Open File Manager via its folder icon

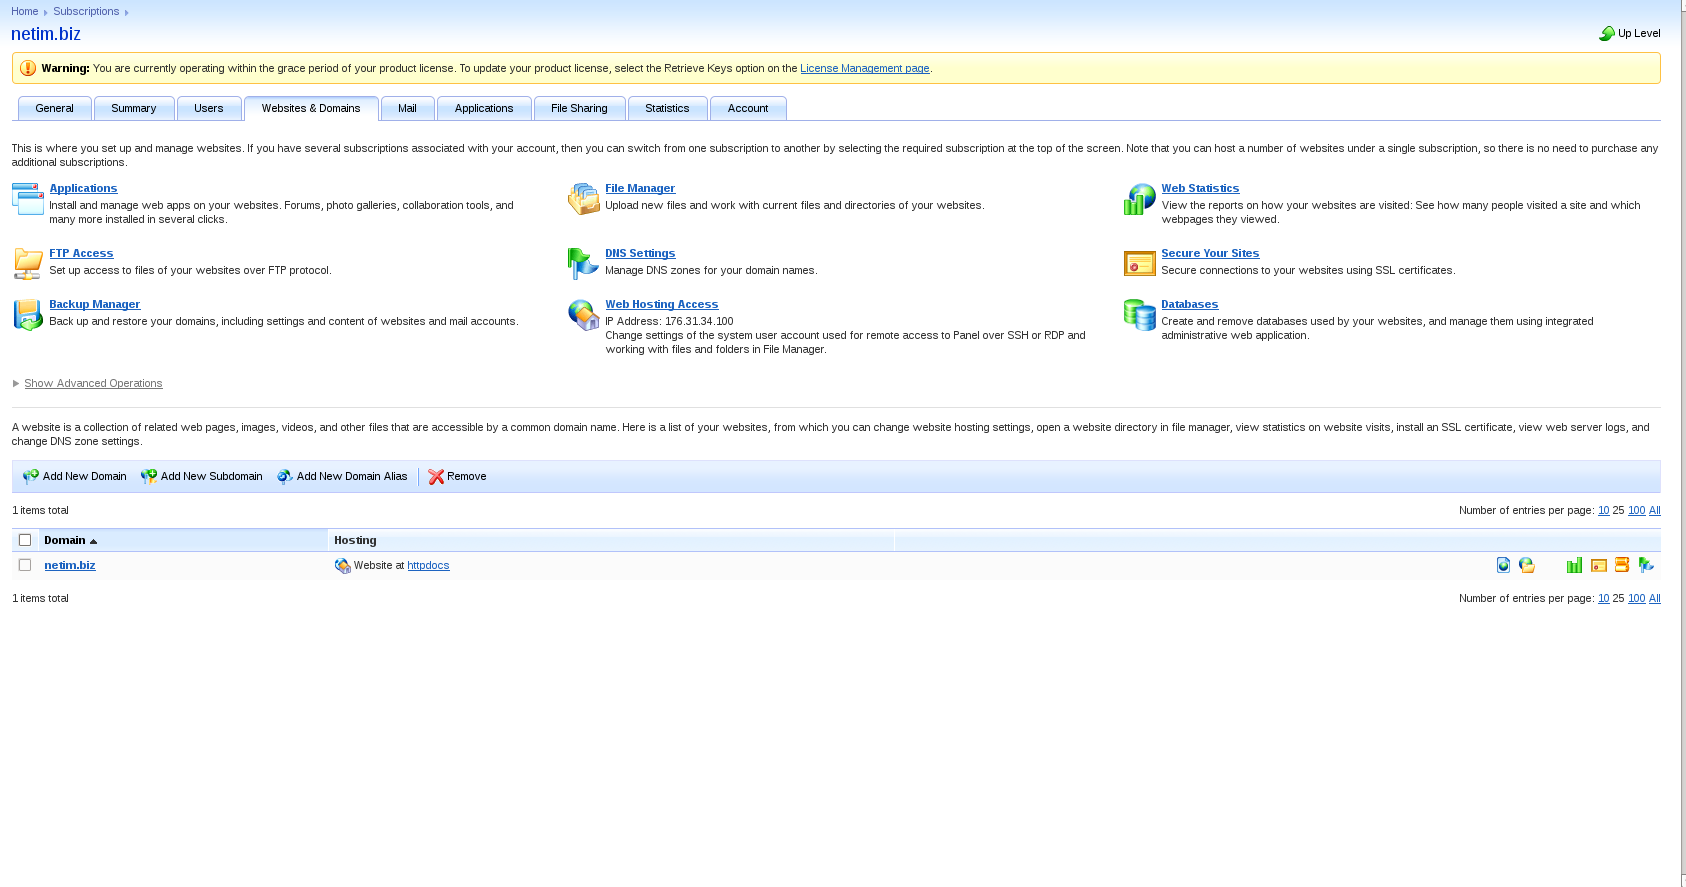pyautogui.click(x=583, y=199)
